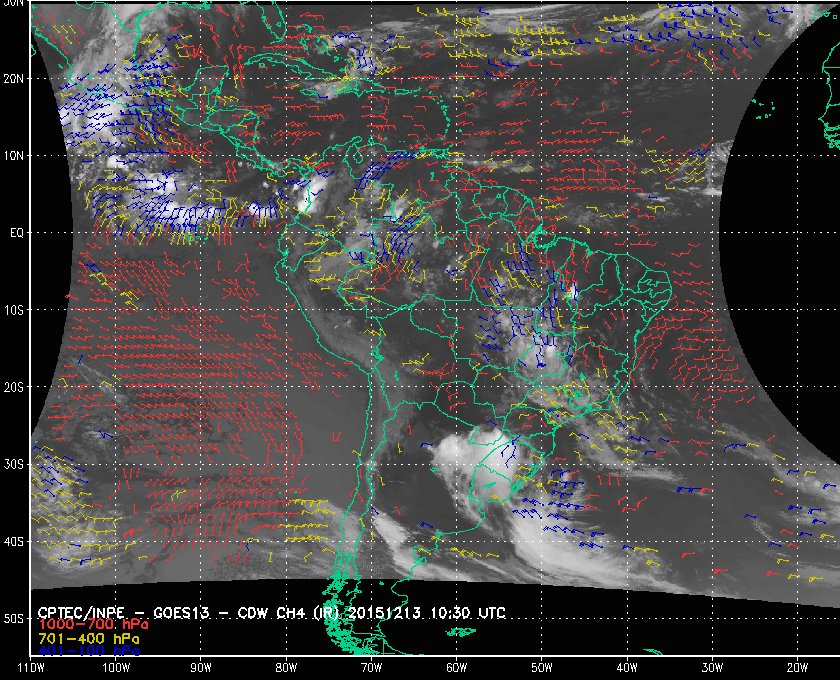This screenshot has width=840, height=680.
Task: Click the 30W longitude label
Action: coord(712,668)
